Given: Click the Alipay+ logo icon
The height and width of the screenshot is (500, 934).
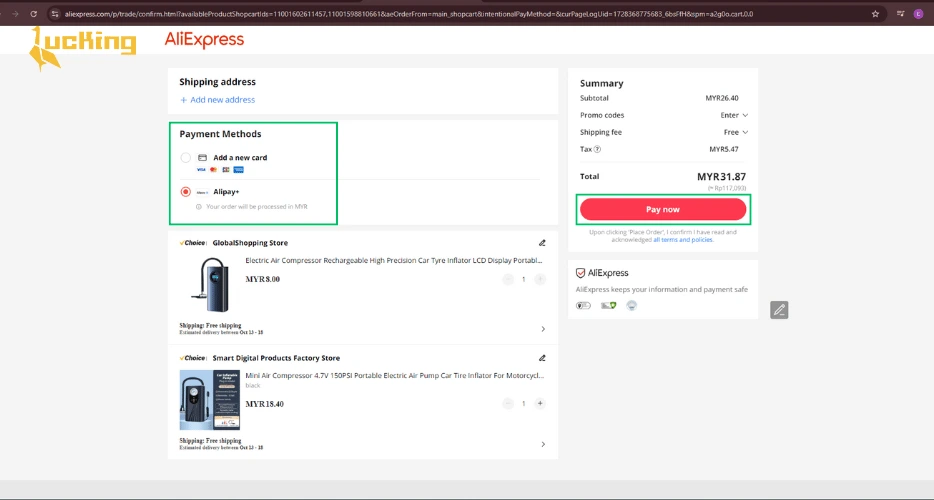Looking at the screenshot, I should coord(203,192).
